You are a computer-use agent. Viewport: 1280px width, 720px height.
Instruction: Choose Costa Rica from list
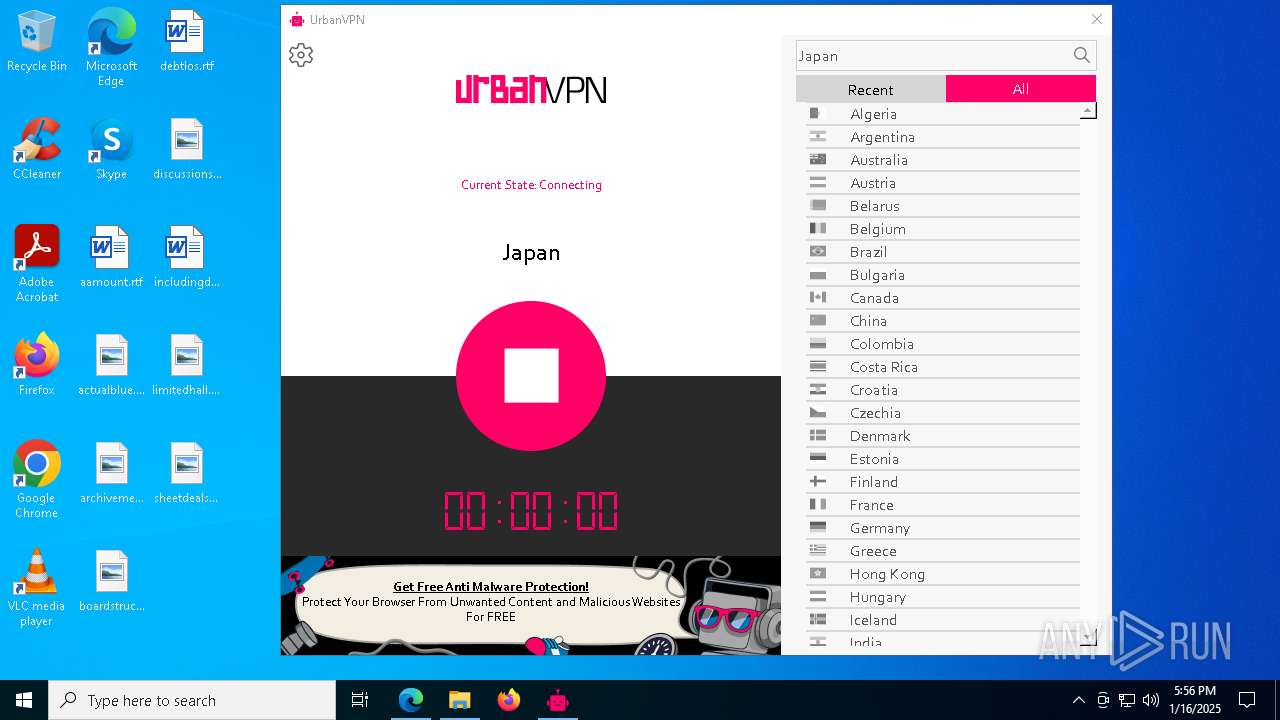click(x=943, y=367)
